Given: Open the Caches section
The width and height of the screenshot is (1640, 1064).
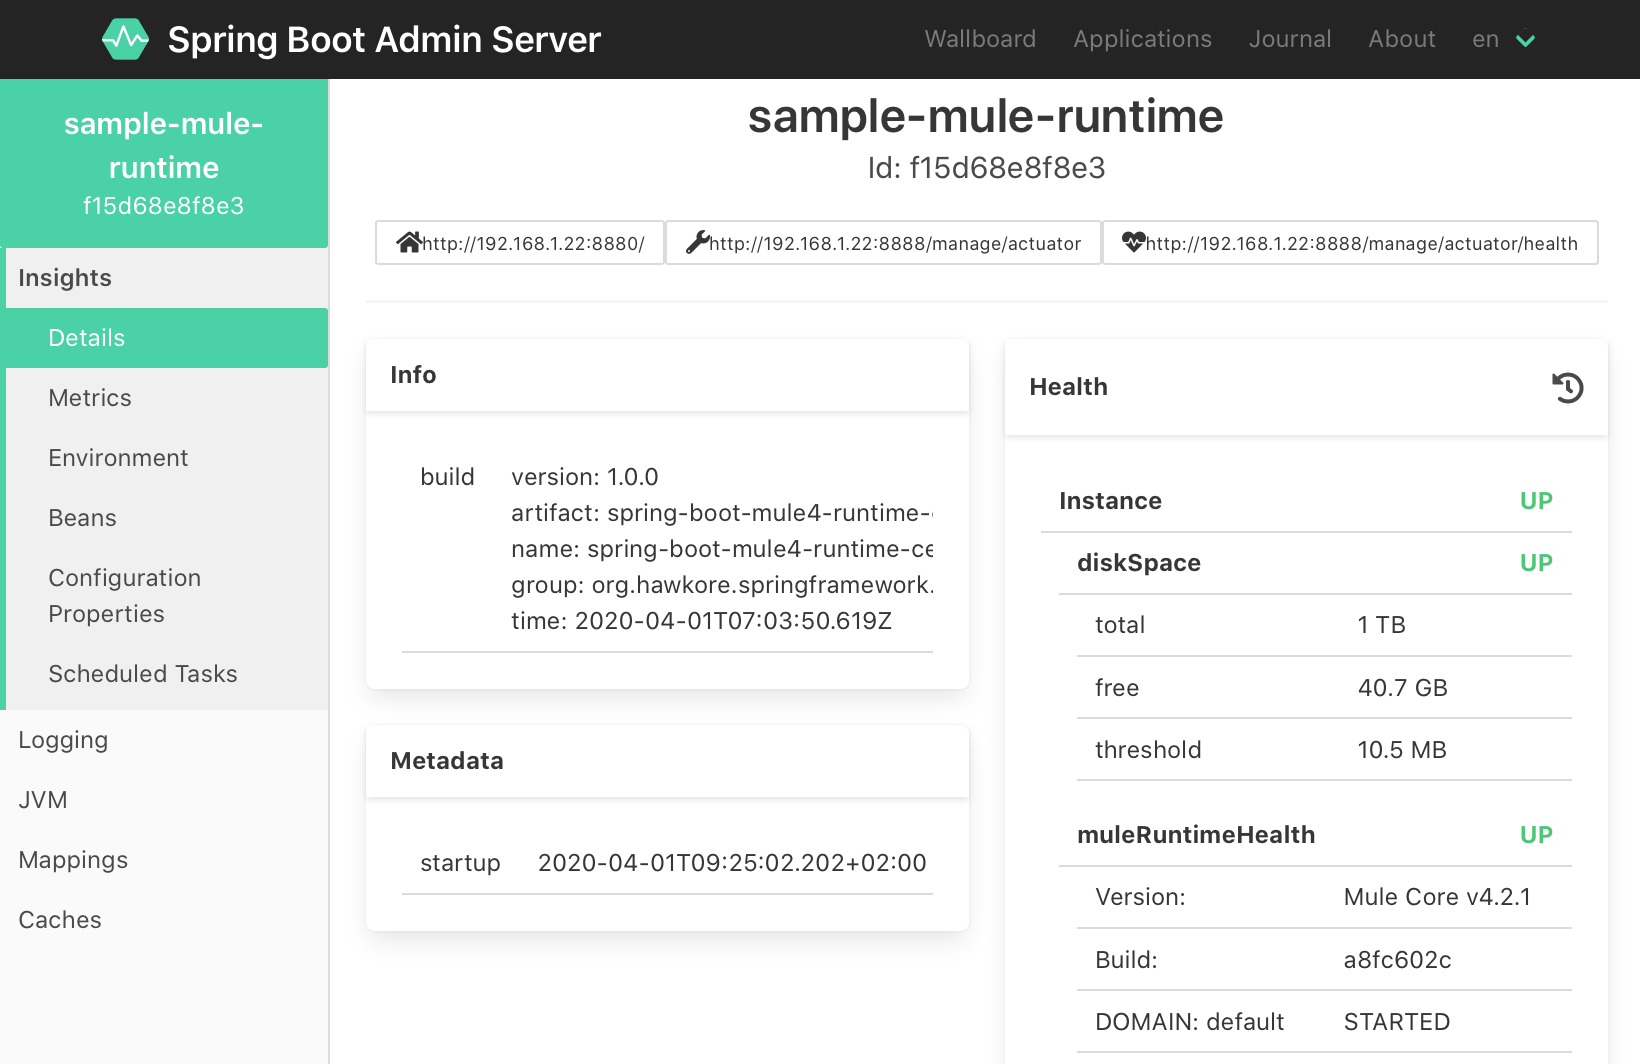Looking at the screenshot, I should (x=164, y=920).
